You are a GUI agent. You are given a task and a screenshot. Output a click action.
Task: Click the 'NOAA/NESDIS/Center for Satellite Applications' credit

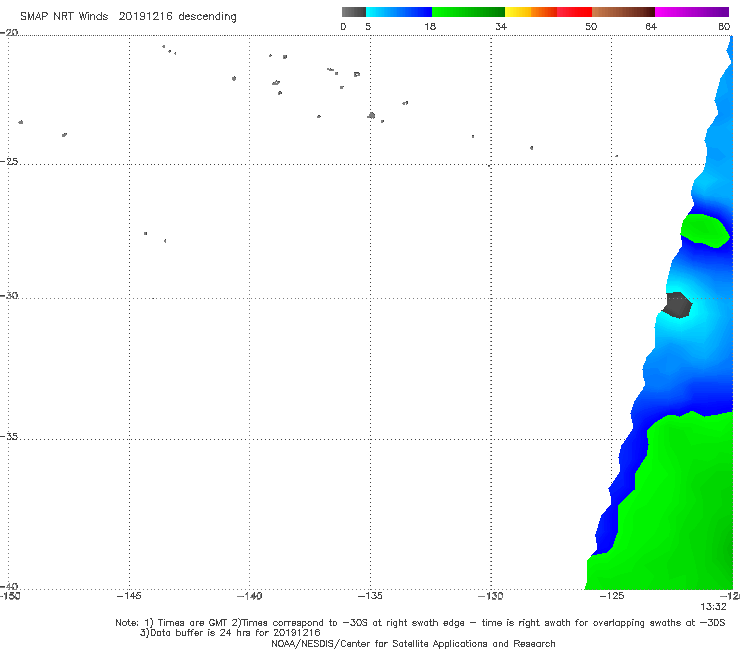point(413,644)
